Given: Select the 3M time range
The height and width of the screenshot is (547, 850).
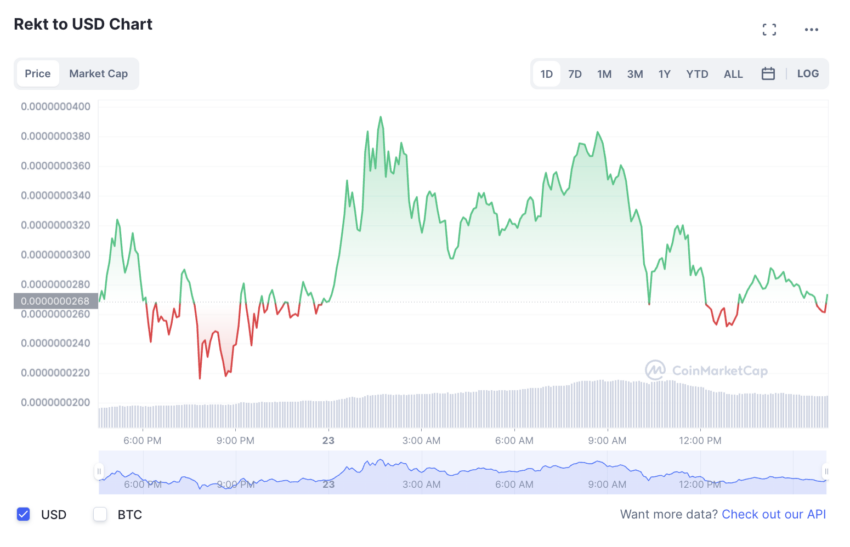Looking at the screenshot, I should click(x=635, y=74).
